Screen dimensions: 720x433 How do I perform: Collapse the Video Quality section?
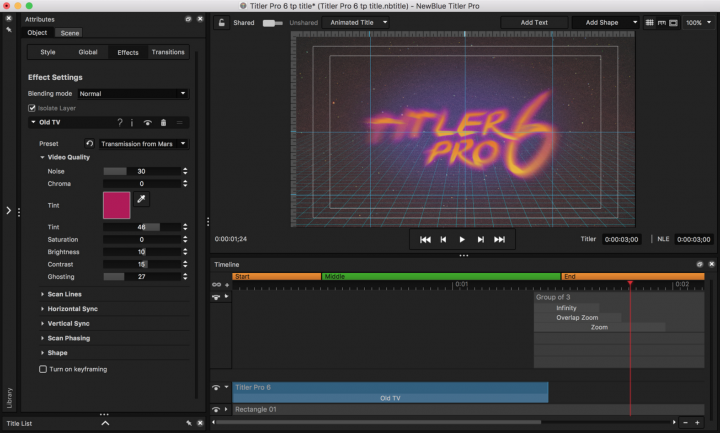tap(42, 157)
